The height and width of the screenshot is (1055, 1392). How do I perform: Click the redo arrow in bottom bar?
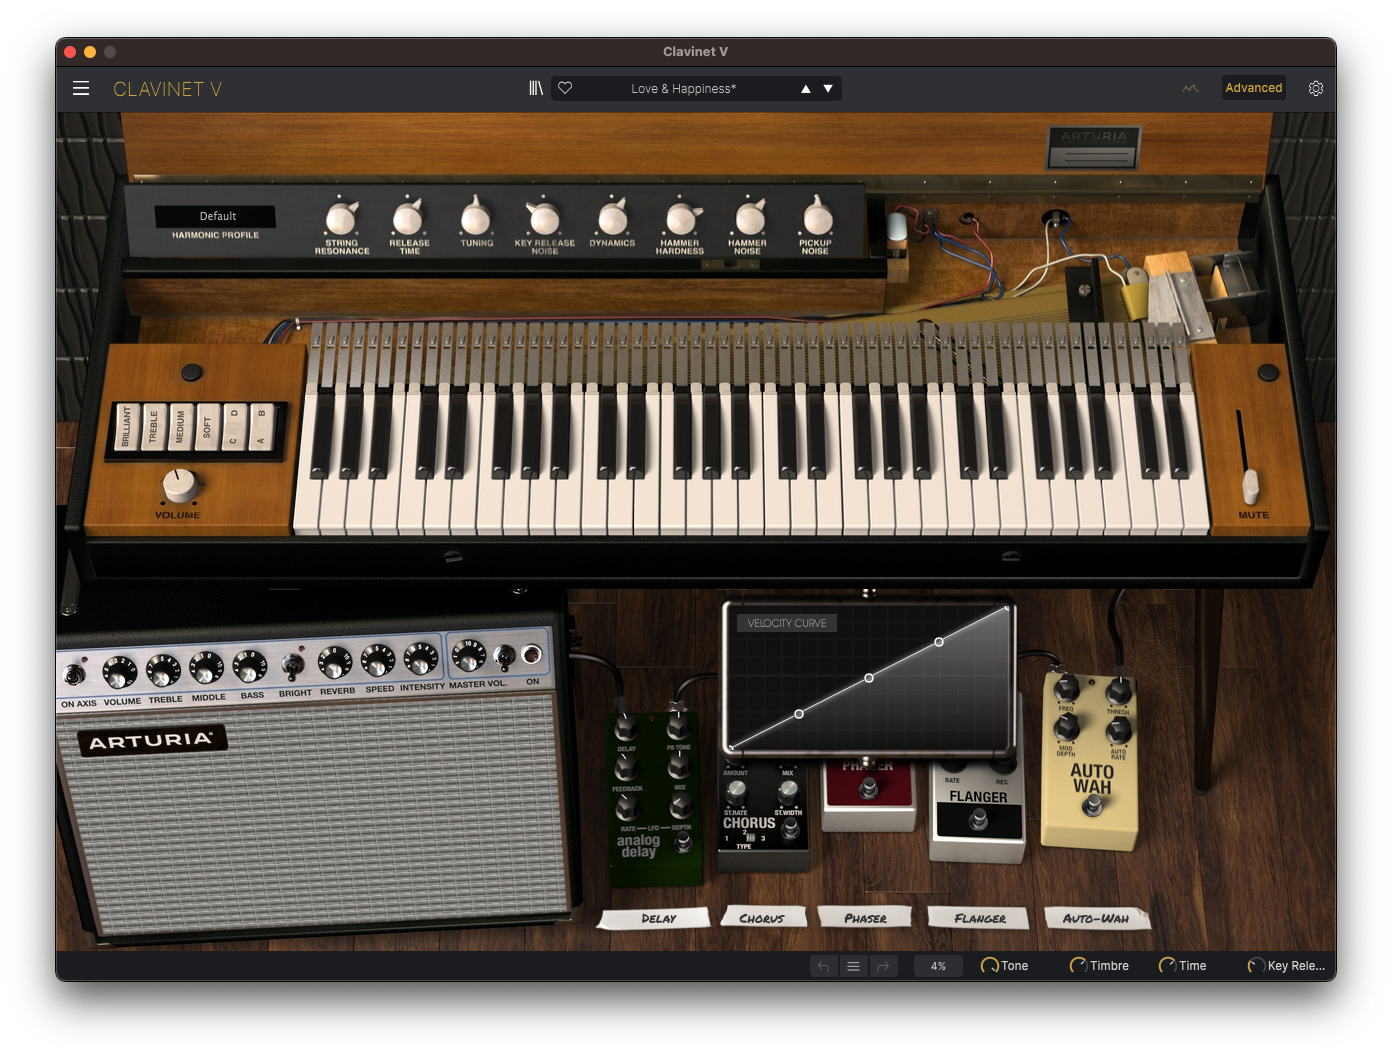tap(883, 966)
